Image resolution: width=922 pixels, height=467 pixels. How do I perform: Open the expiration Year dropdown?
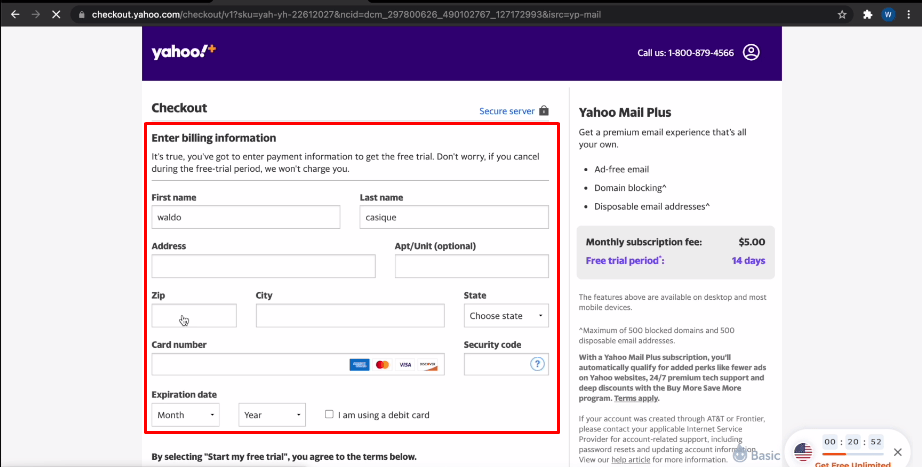point(272,415)
